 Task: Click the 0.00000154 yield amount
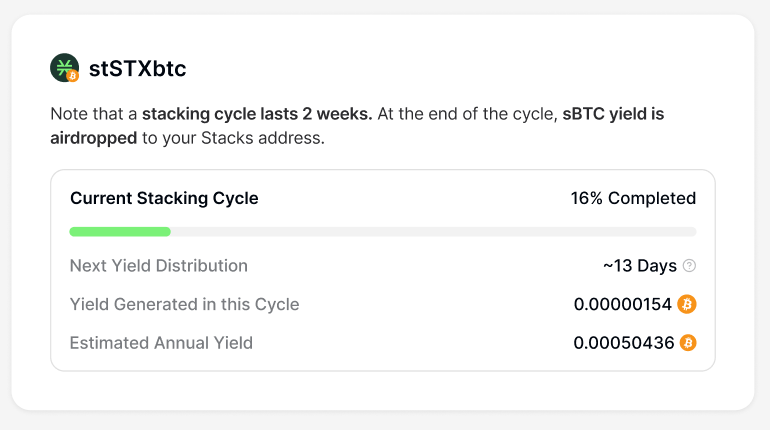[x=623, y=304]
